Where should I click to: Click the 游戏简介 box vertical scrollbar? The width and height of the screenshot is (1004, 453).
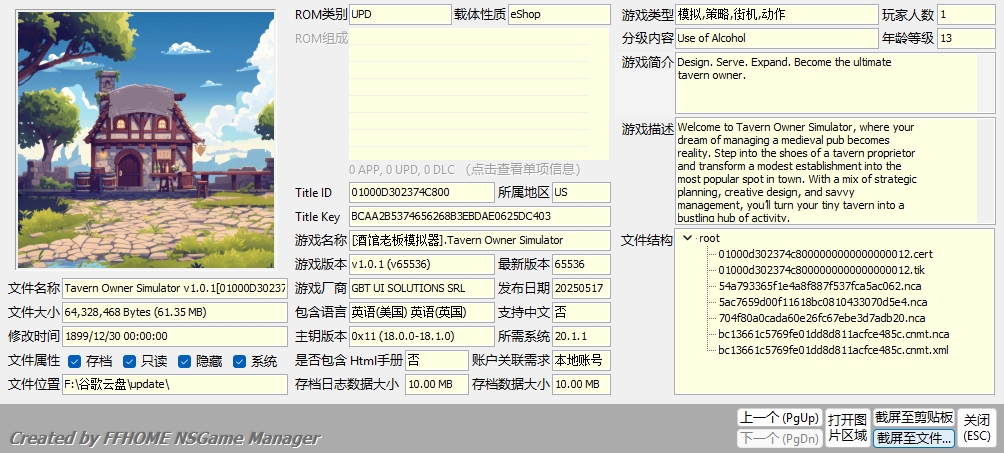986,83
